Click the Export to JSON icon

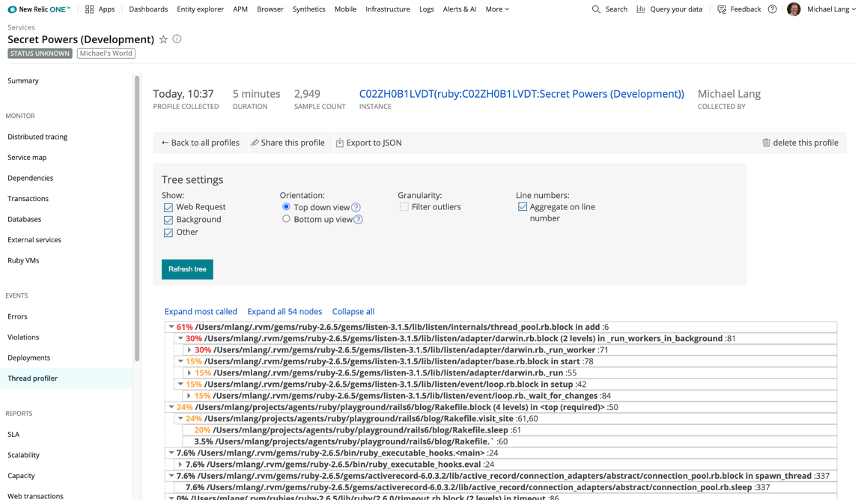pyautogui.click(x=340, y=142)
